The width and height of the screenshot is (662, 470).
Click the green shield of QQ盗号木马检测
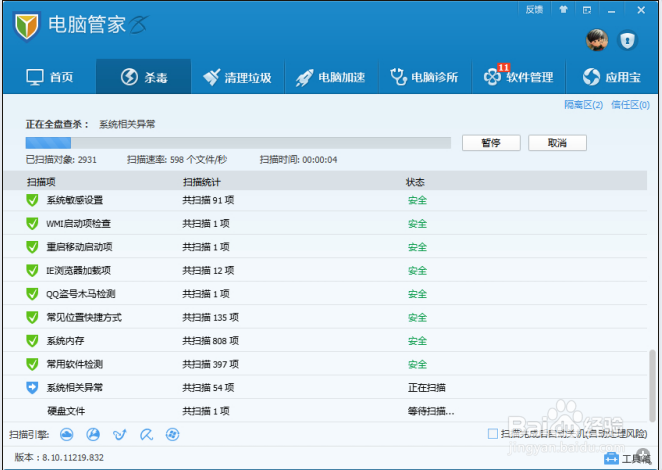pos(32,294)
